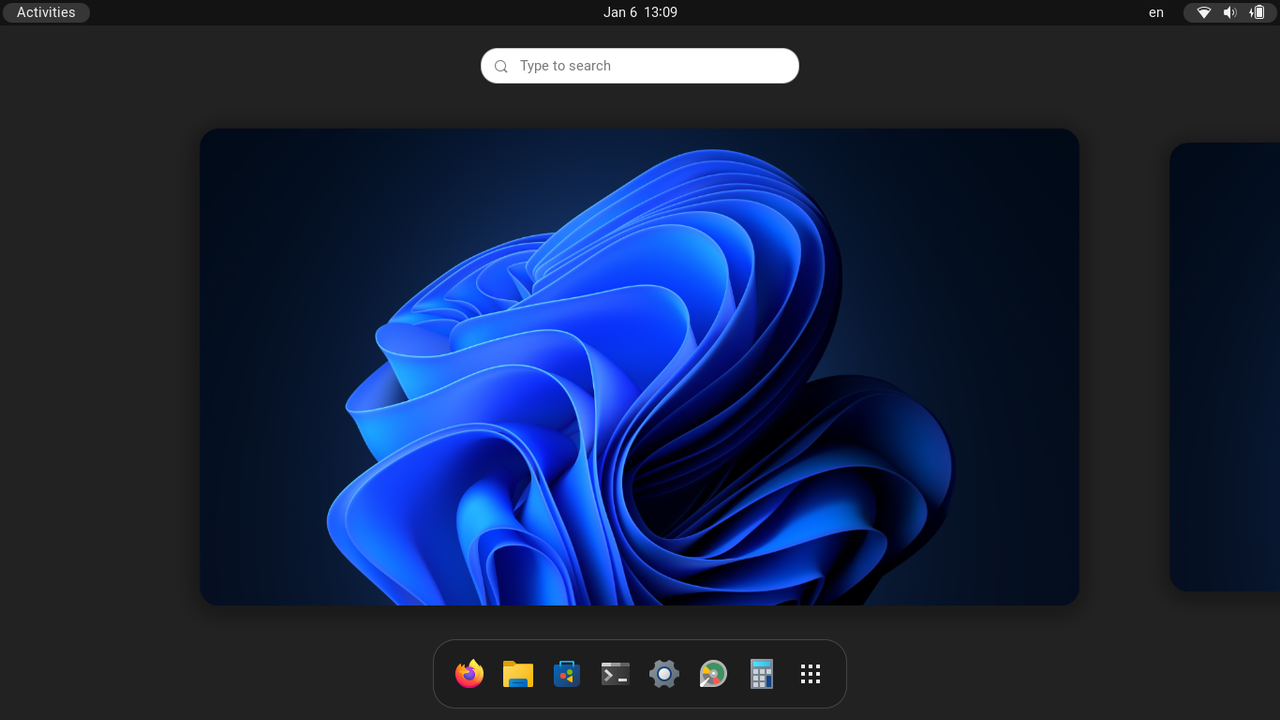Launch Firefox from the dash
Screen dimensions: 1280x720
(x=469, y=674)
